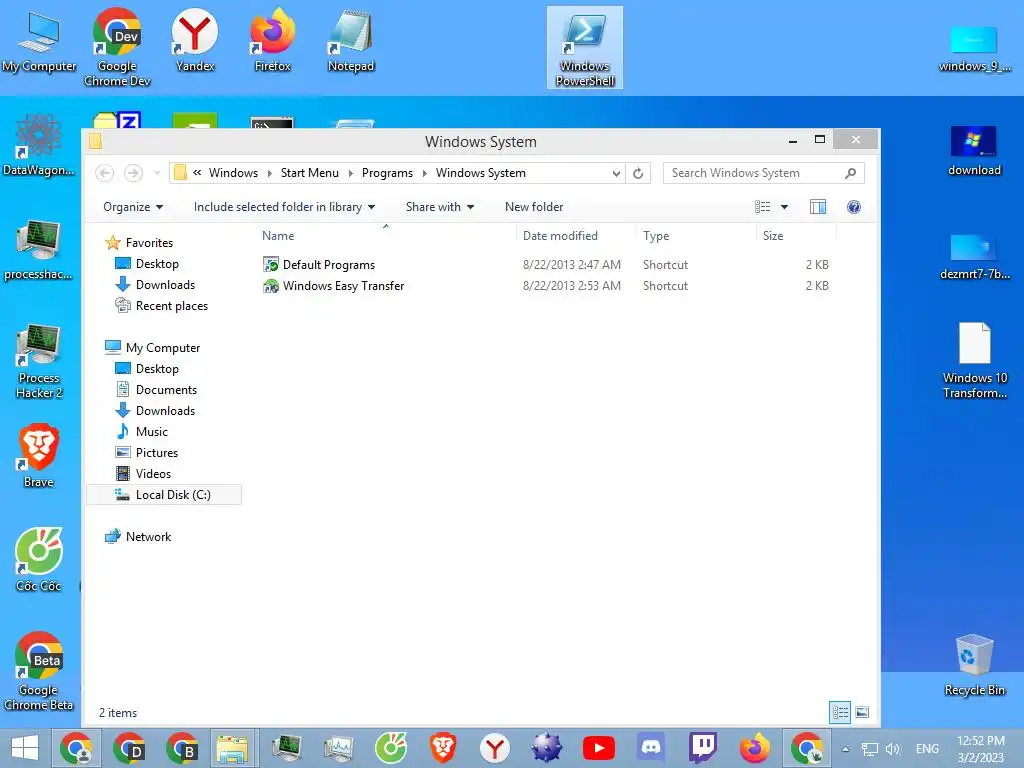Select windows_9_... desktop folder
1024x768 pixels.
point(974,48)
